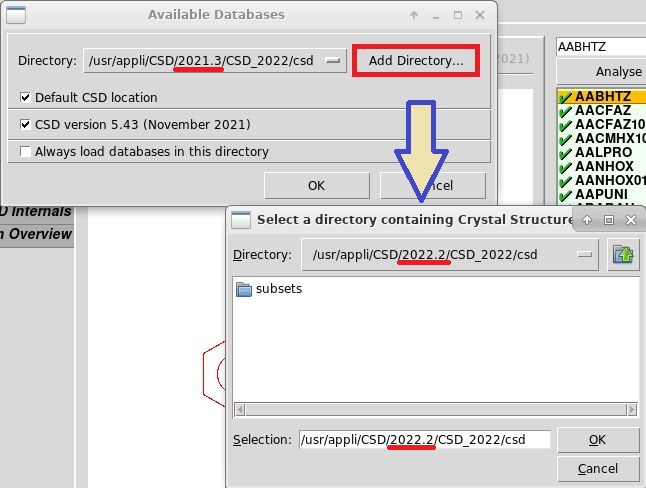Cancel the directory selection dialog
Screen dimensions: 646x488
tap(598, 469)
